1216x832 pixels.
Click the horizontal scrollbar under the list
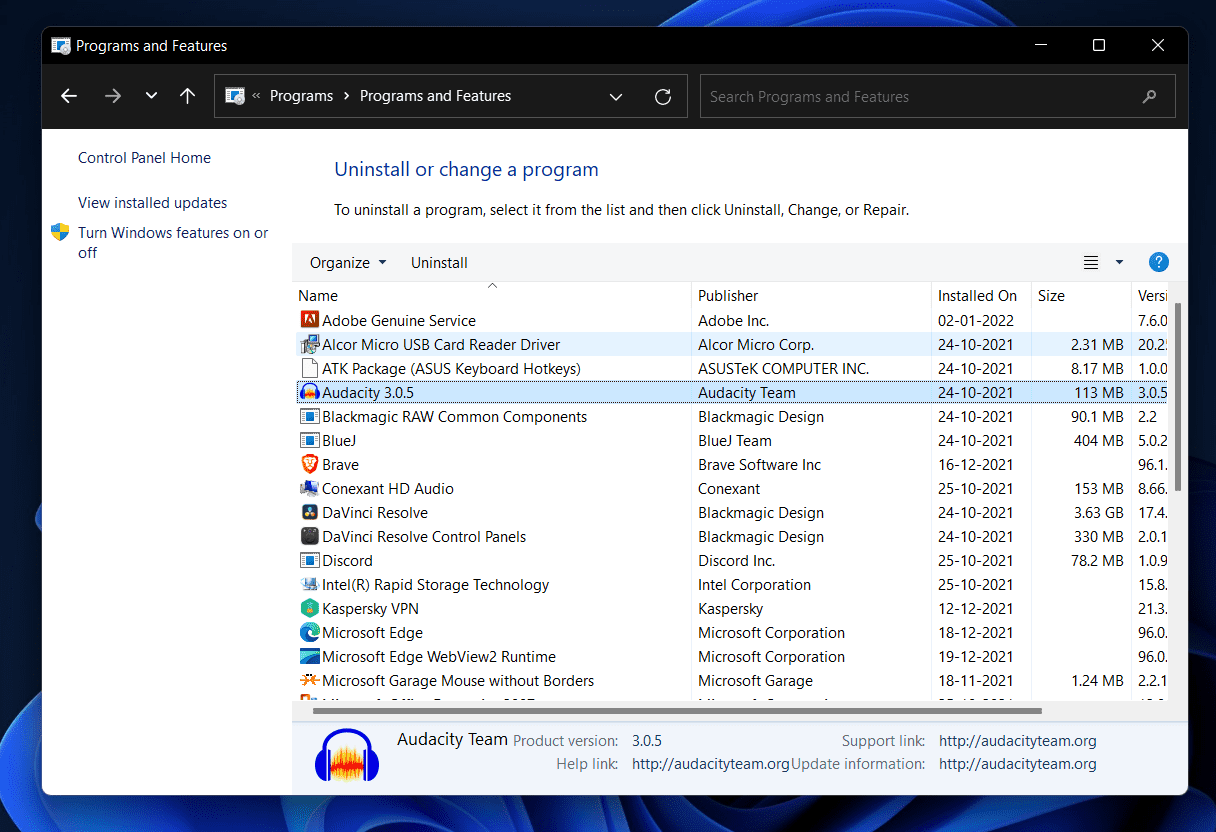click(x=676, y=711)
